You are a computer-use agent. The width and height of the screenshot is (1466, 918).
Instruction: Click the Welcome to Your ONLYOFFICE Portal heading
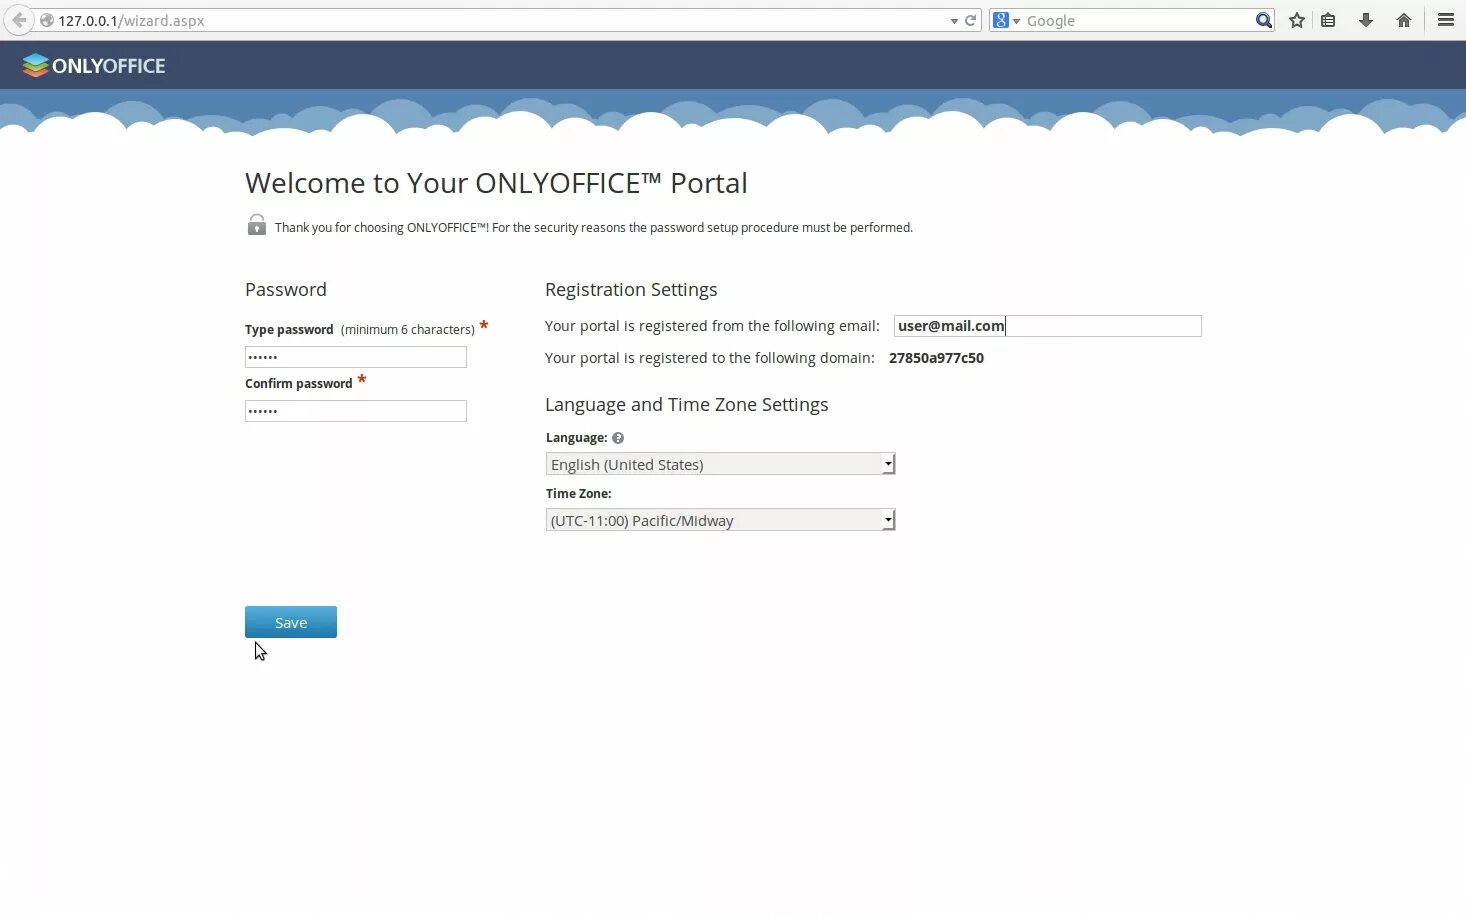tap(496, 183)
